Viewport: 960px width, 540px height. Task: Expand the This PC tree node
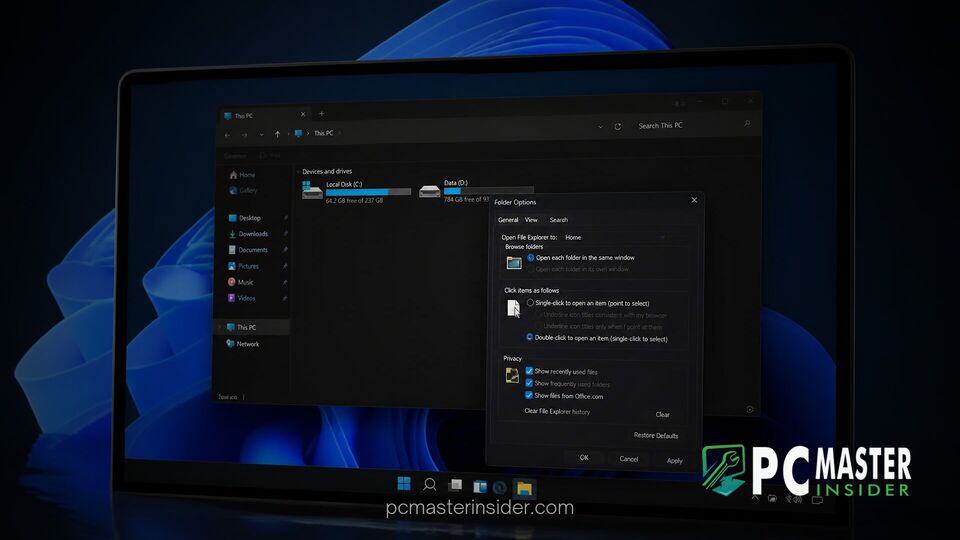click(x=220, y=328)
